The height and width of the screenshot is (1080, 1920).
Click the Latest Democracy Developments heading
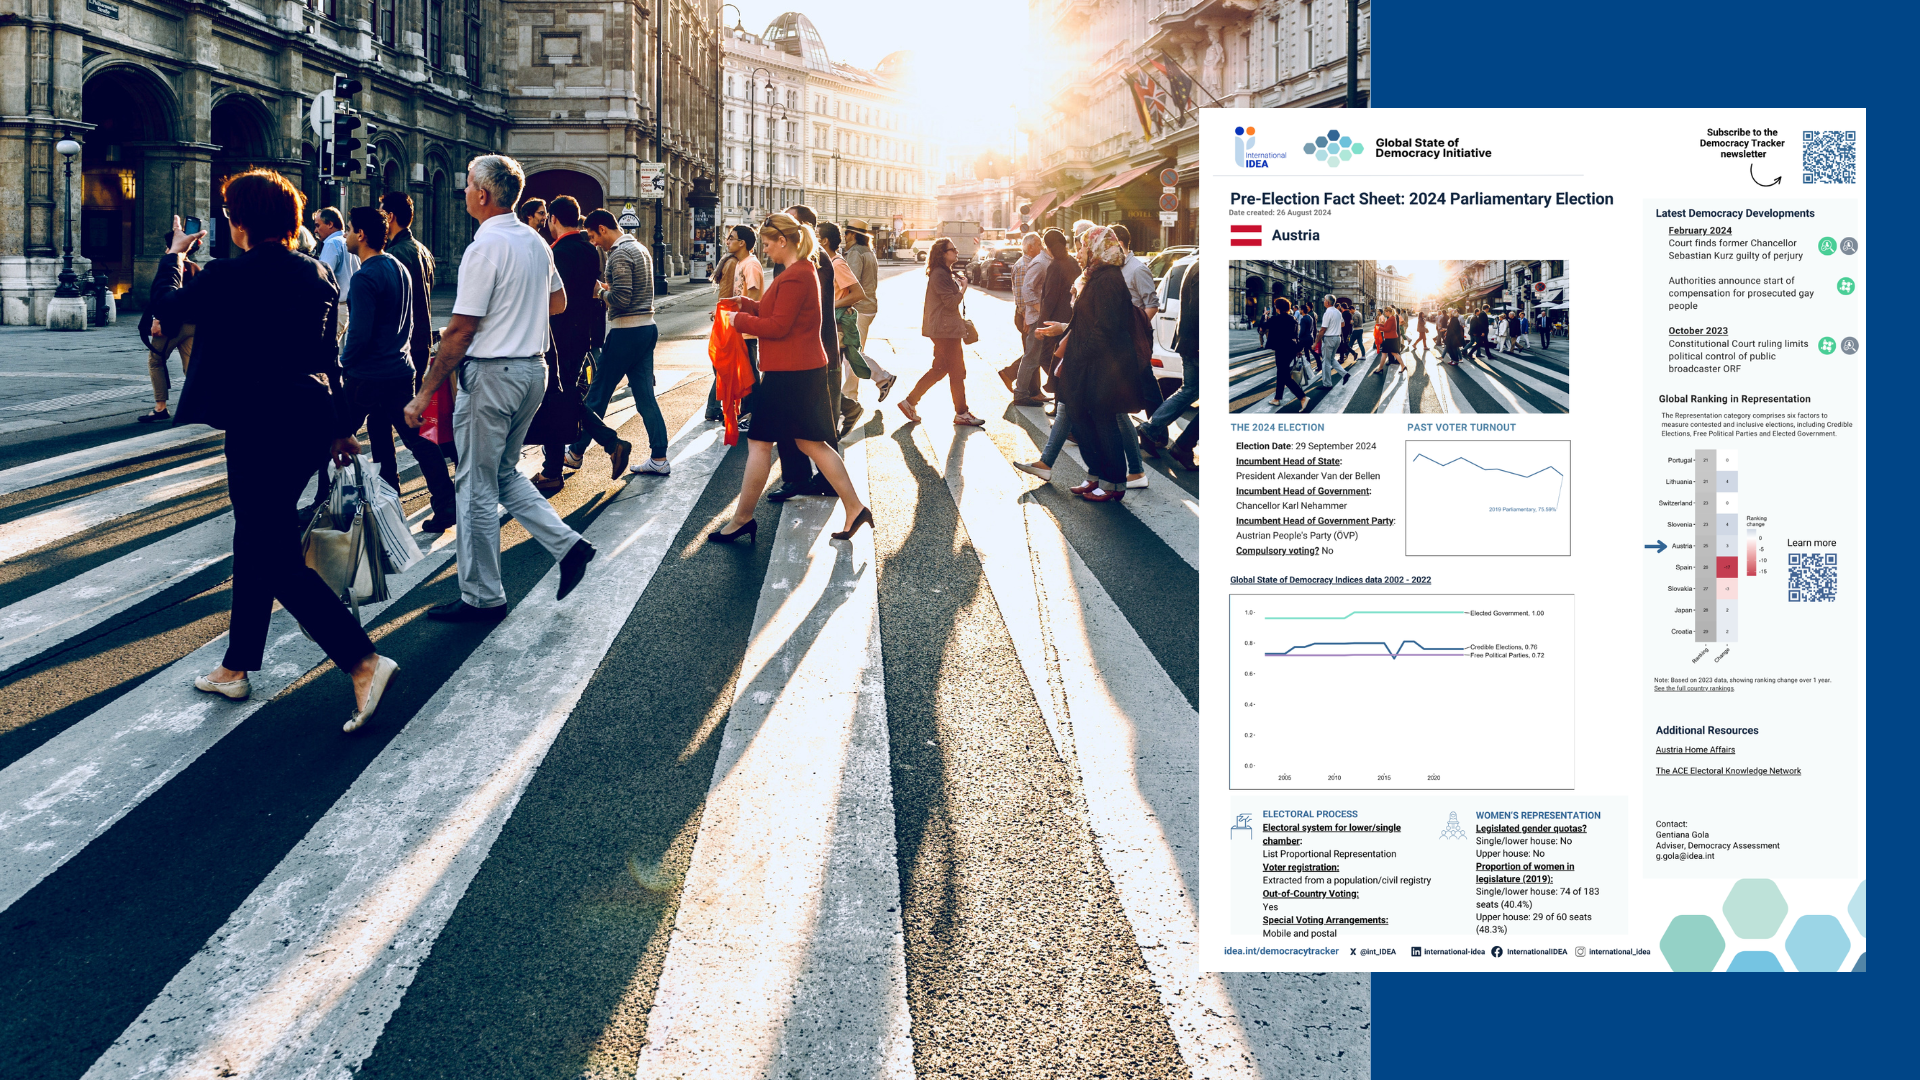(x=1735, y=214)
